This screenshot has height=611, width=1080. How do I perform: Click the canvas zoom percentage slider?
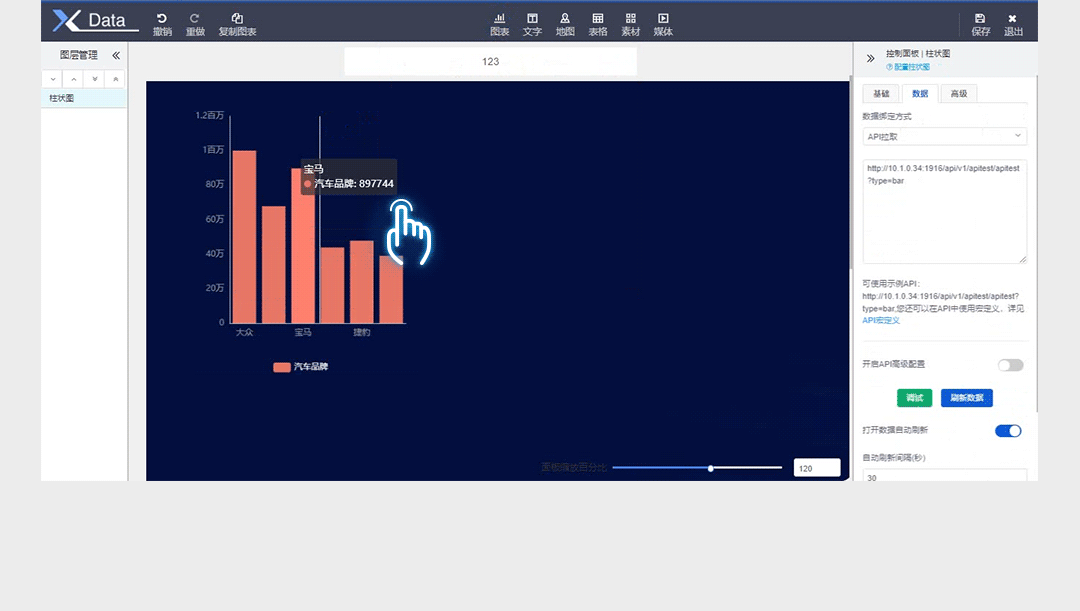(x=697, y=467)
